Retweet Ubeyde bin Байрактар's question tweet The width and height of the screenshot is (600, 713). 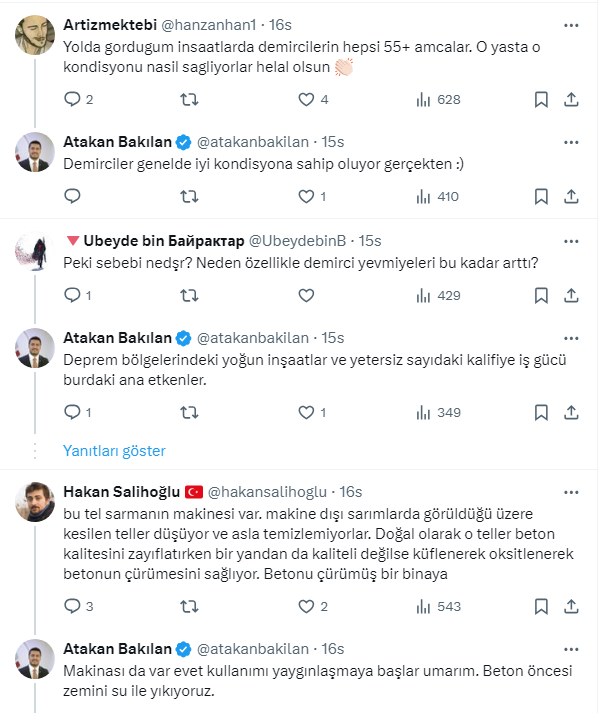point(188,295)
